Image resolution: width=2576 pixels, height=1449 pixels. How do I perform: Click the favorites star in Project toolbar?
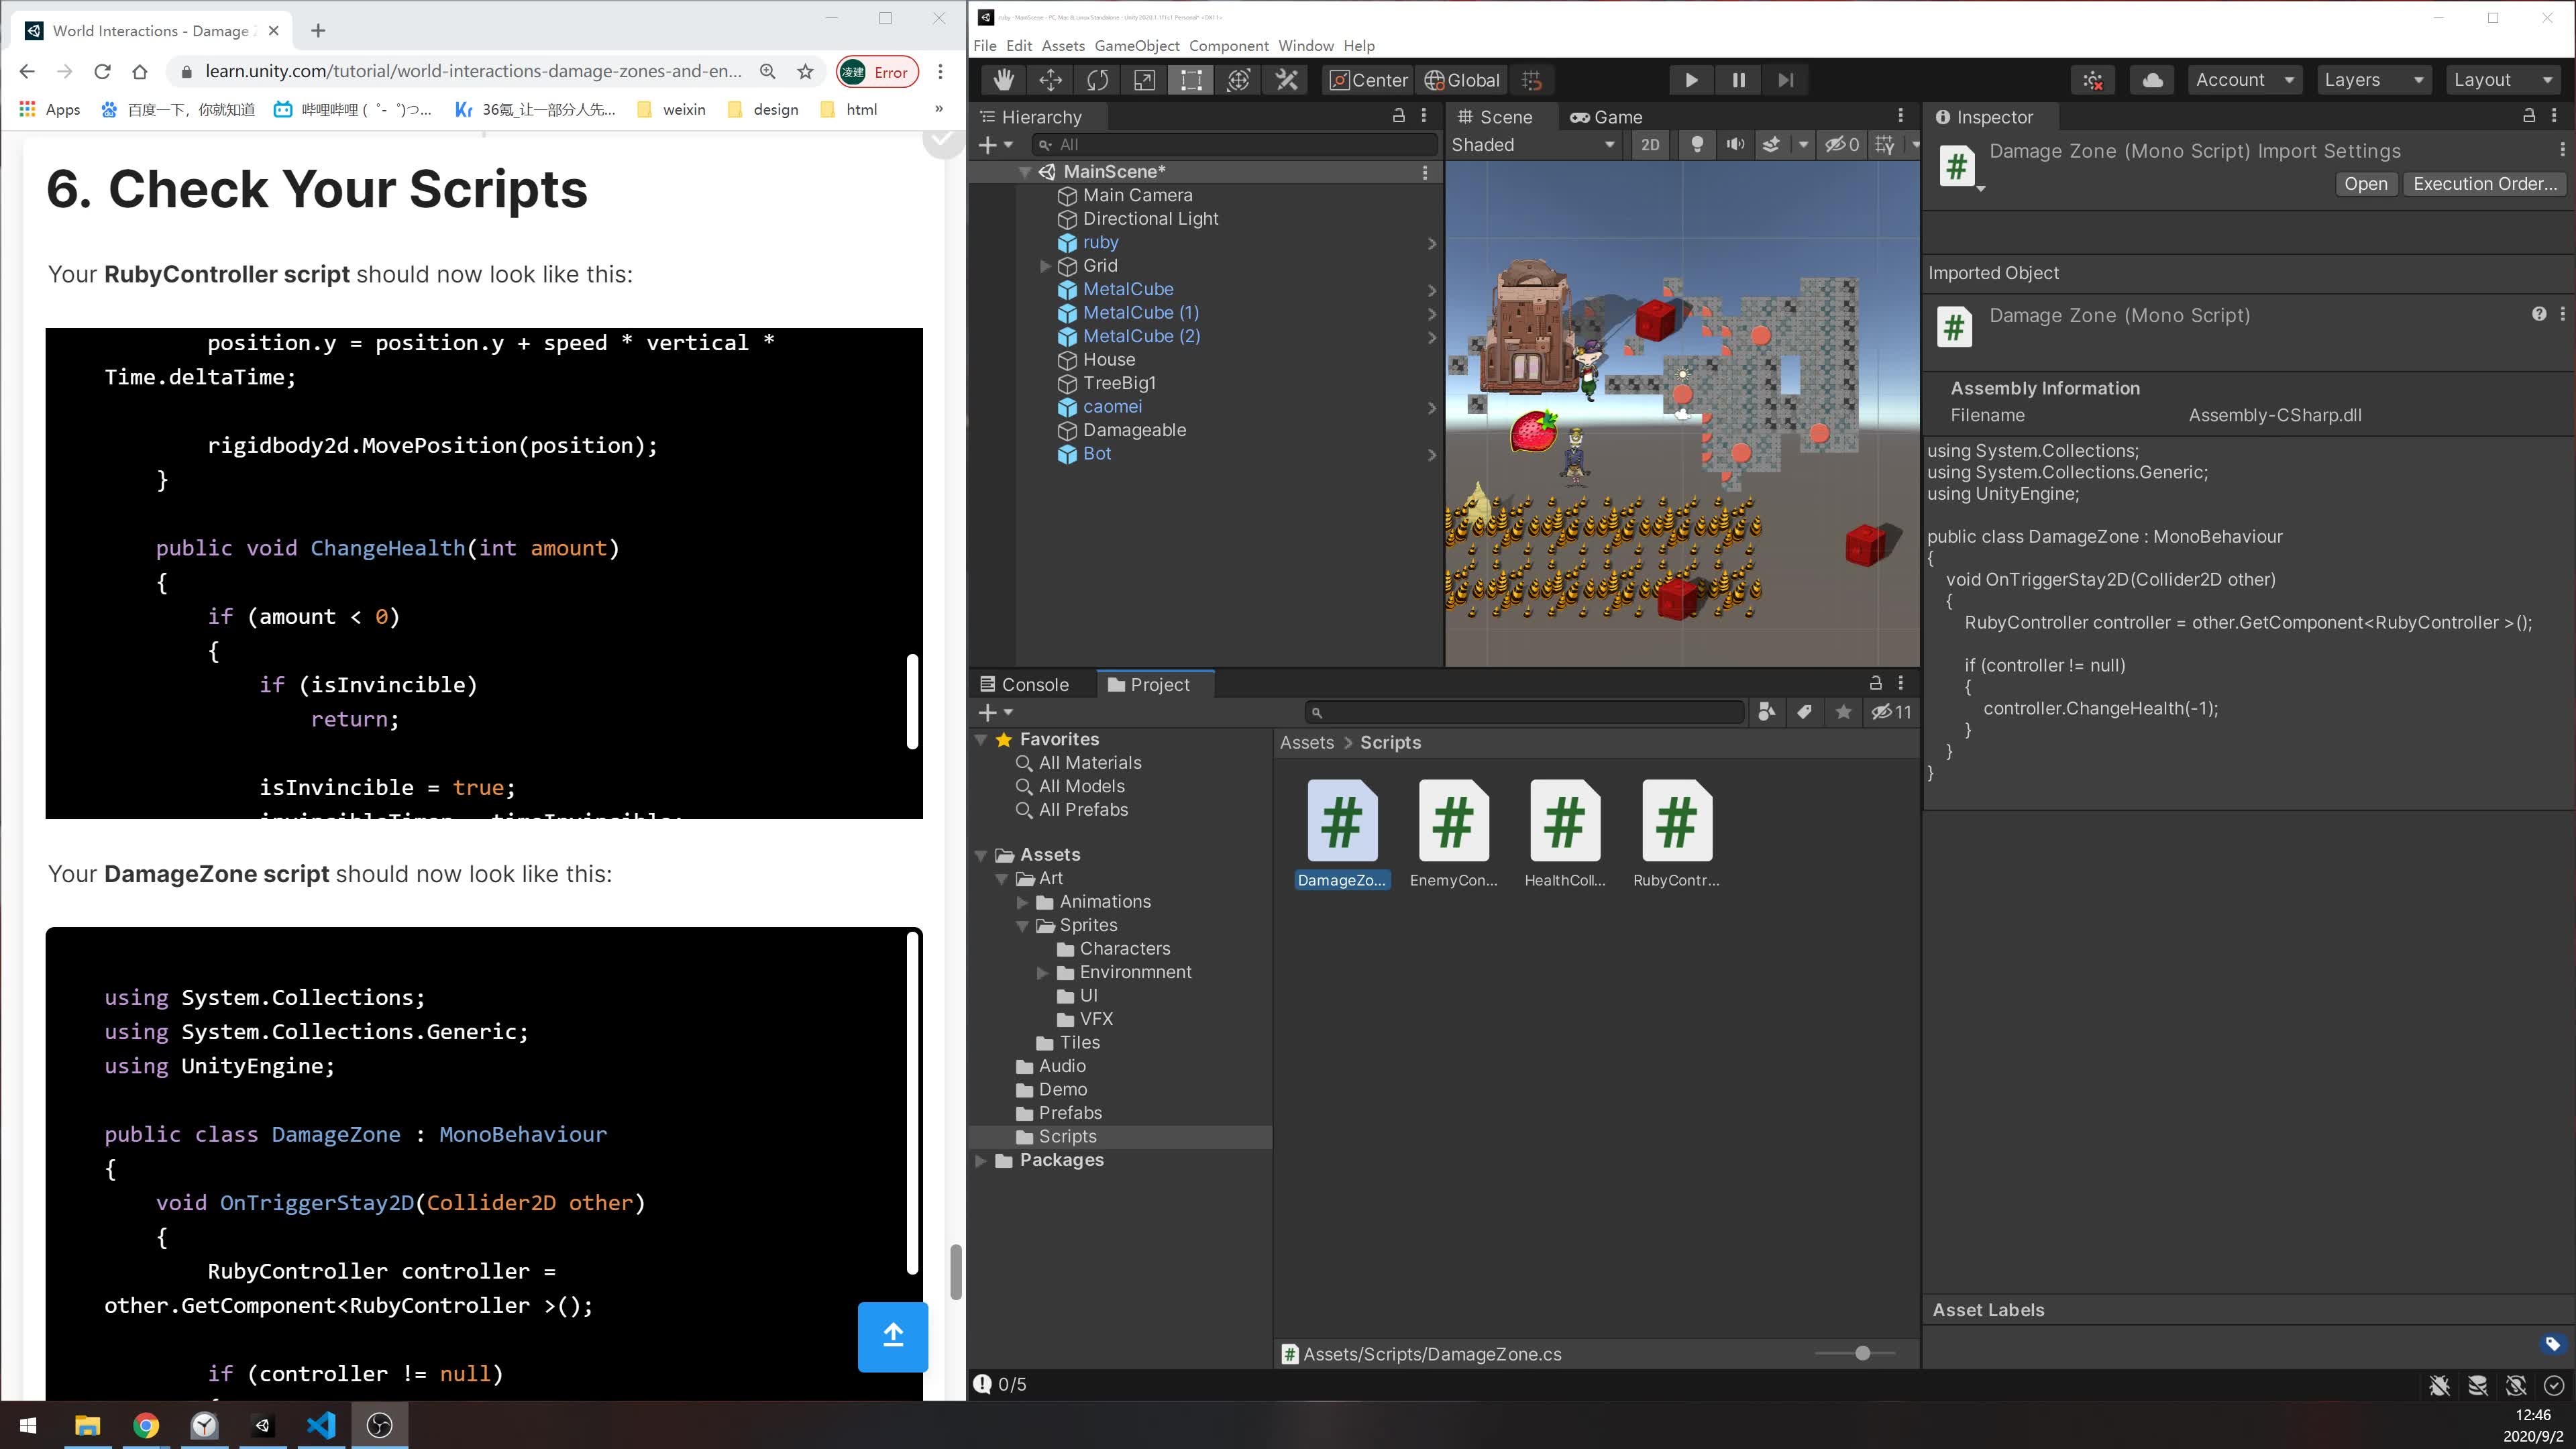[x=1843, y=712]
